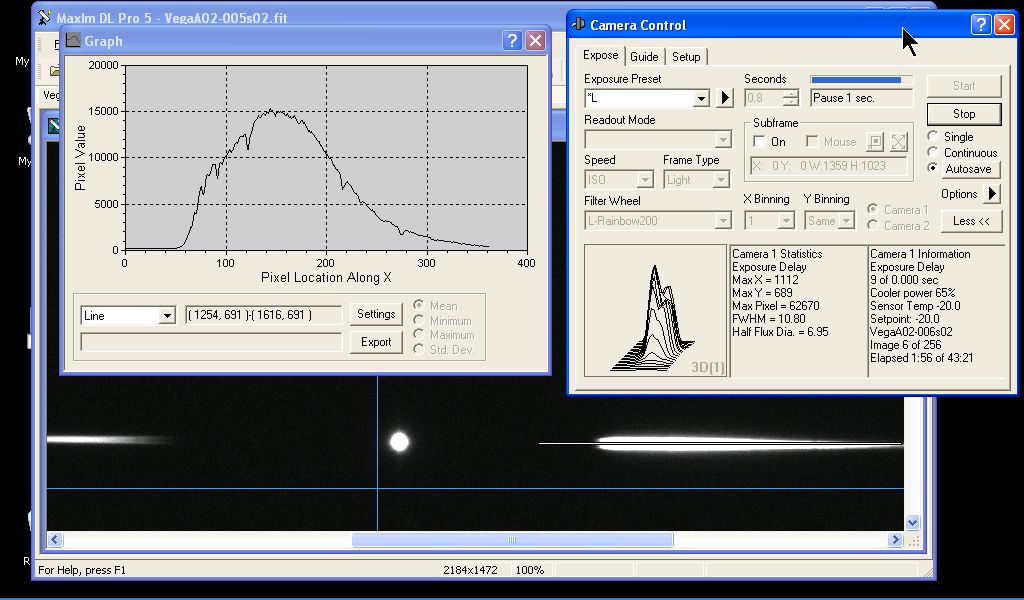Click the horizontal scrollbar right arrow

(x=895, y=539)
